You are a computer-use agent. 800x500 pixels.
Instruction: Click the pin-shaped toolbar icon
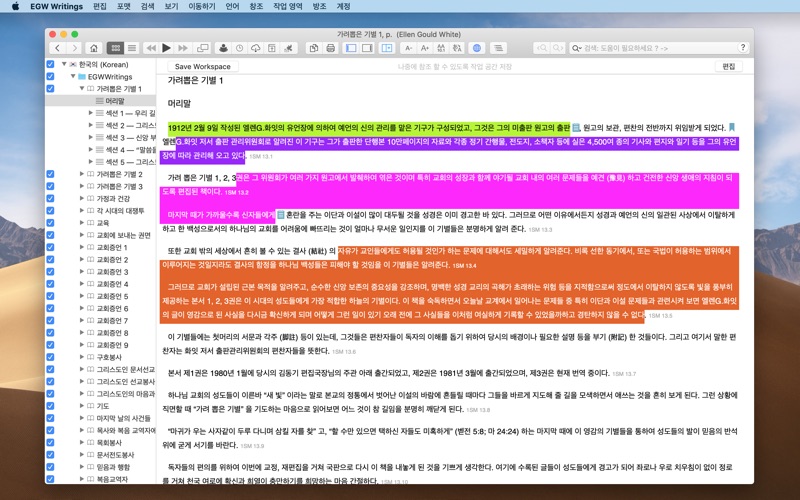coord(288,48)
